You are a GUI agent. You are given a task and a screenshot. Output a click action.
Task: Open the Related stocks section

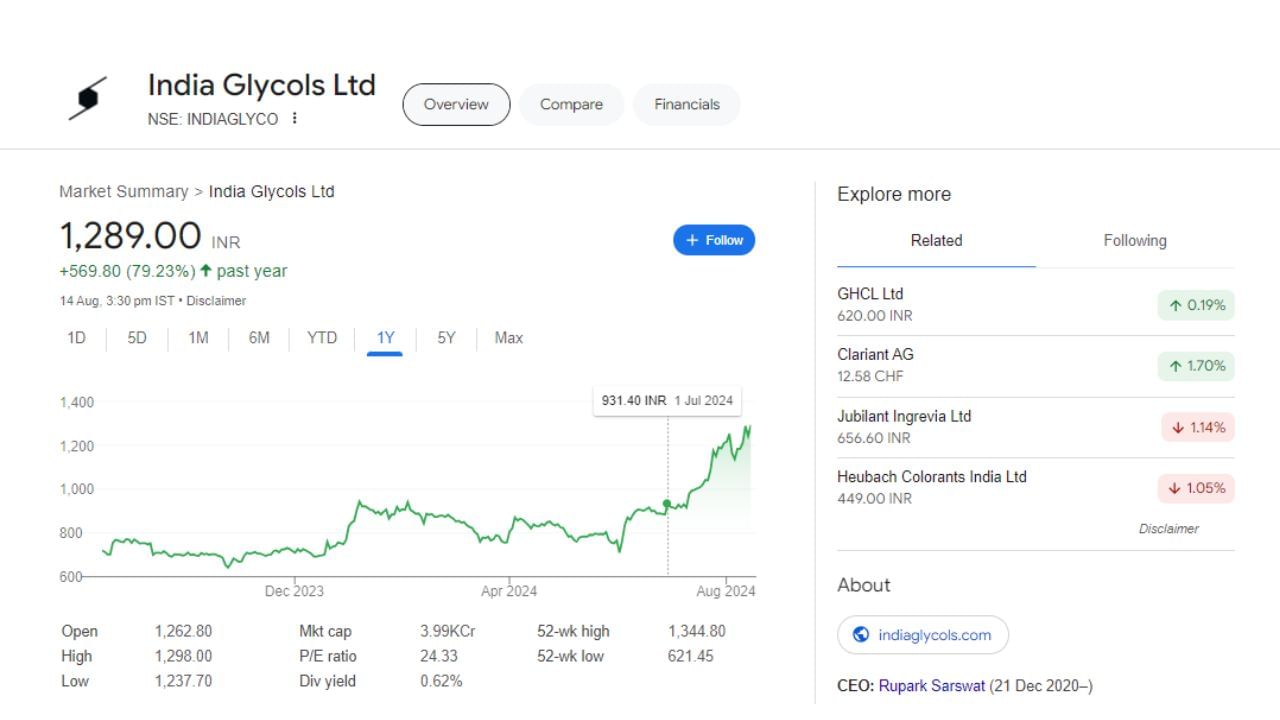[x=936, y=240]
